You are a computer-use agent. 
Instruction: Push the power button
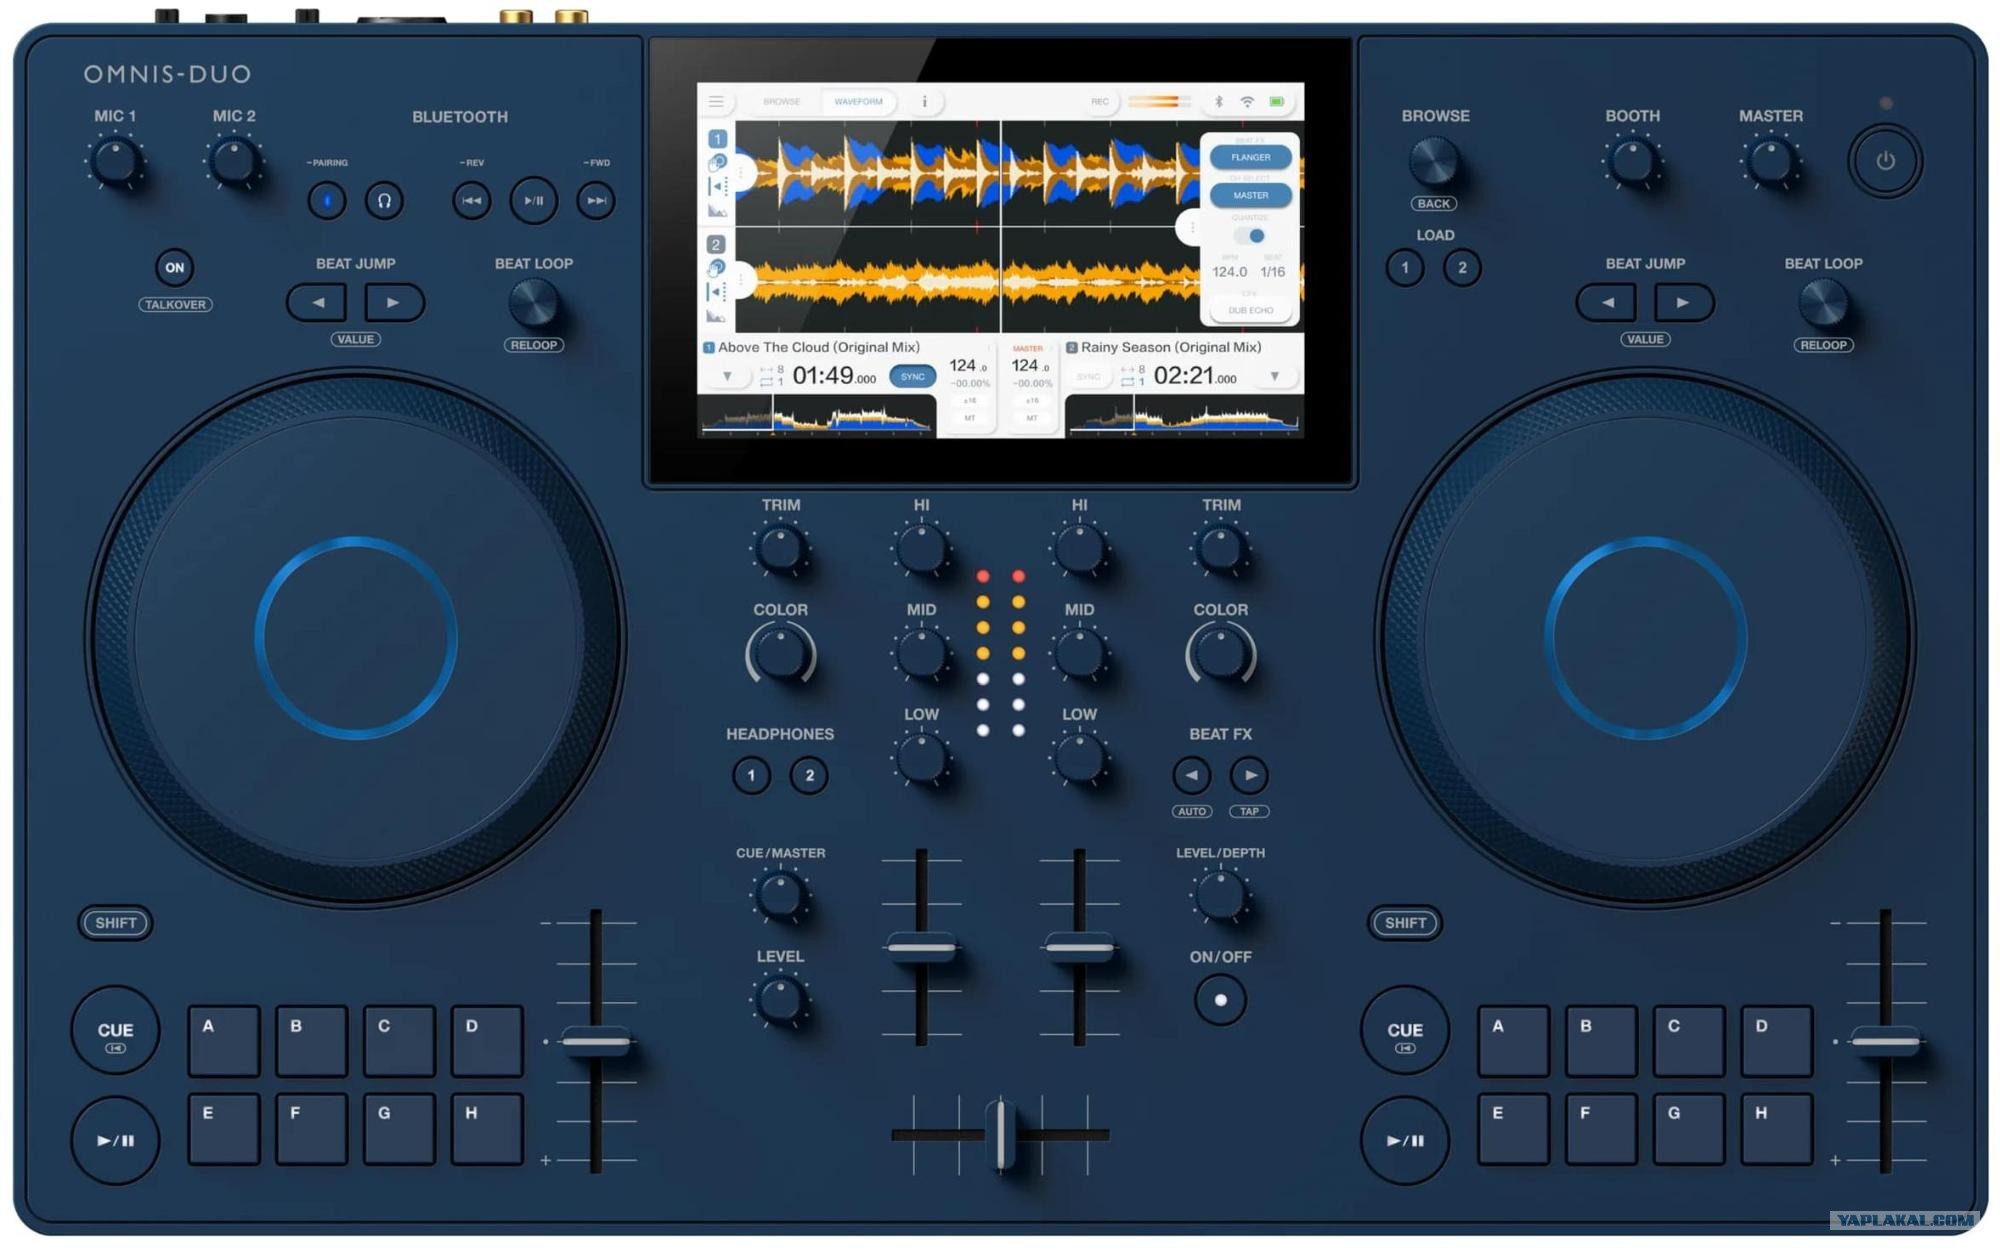(x=1885, y=161)
